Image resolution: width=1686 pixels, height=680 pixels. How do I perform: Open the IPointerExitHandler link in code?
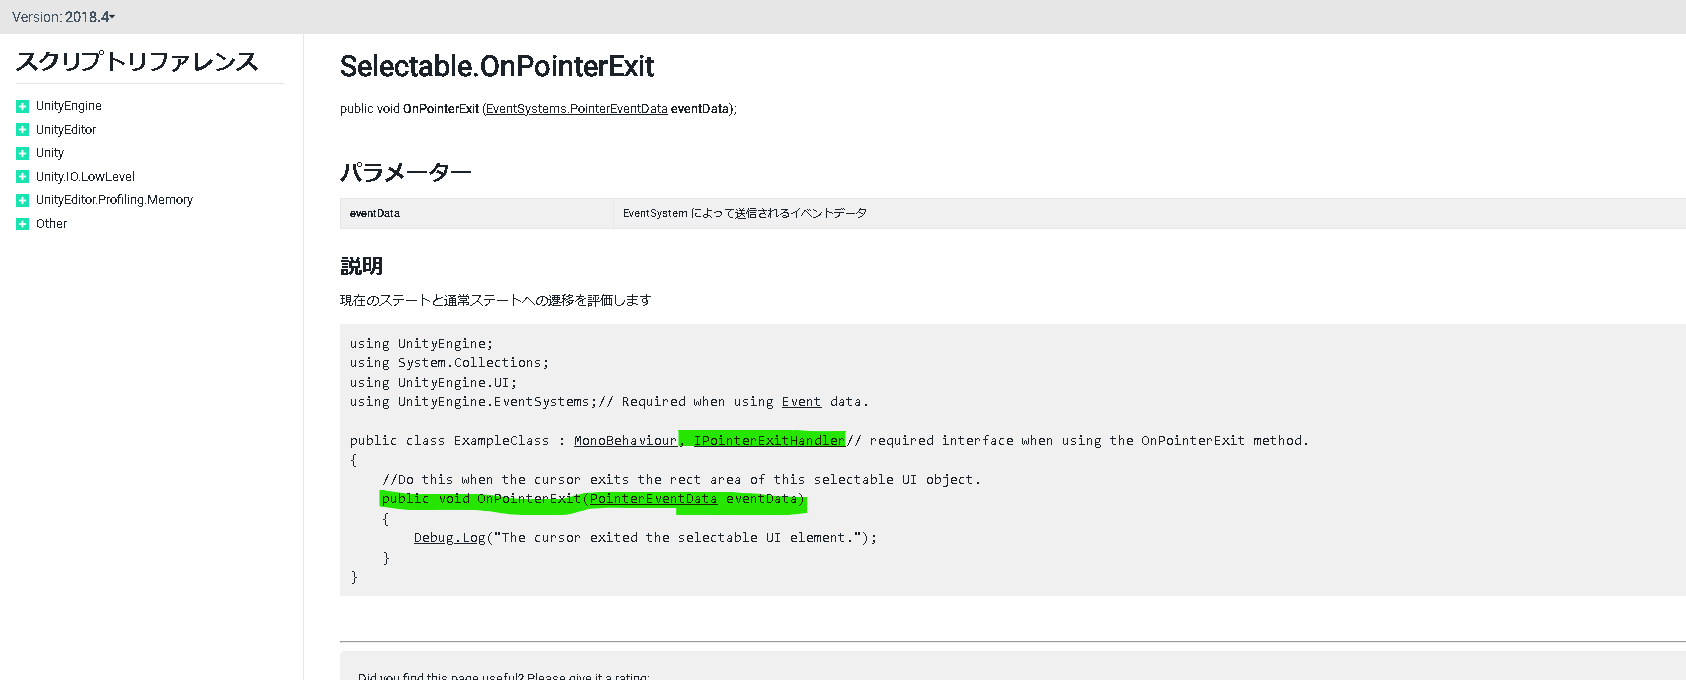tap(769, 441)
